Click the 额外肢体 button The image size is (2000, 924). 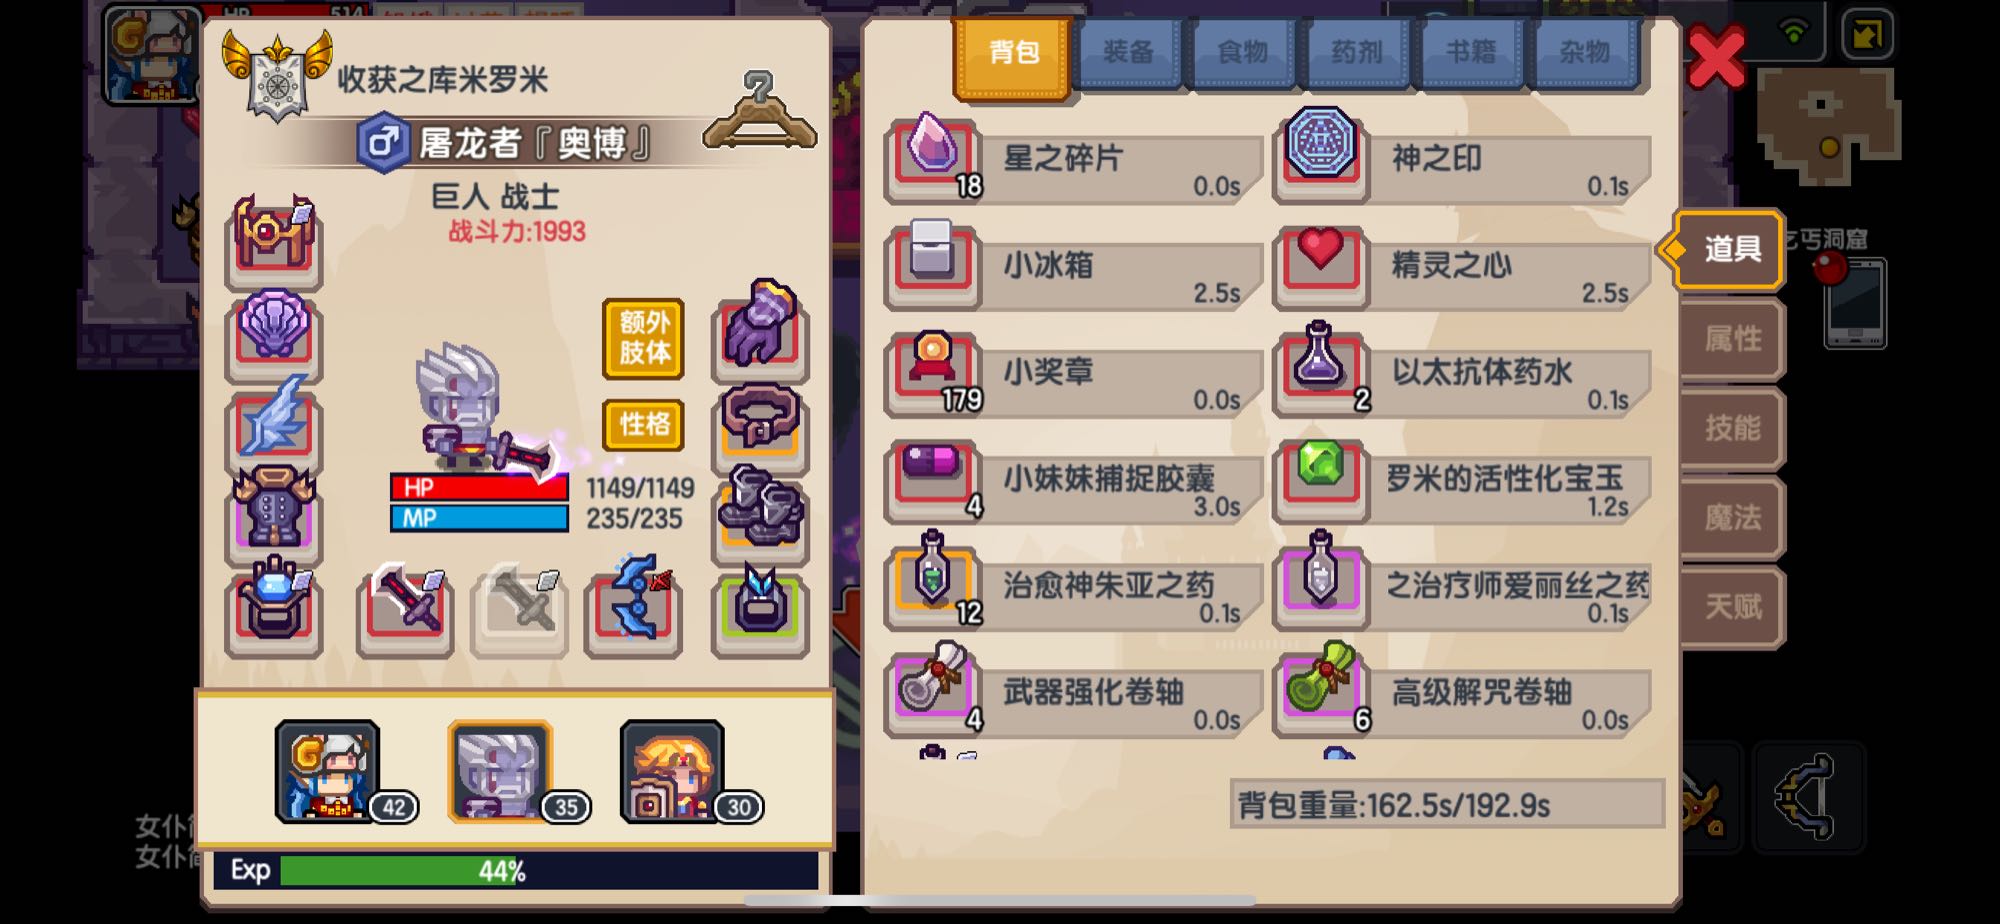click(644, 338)
